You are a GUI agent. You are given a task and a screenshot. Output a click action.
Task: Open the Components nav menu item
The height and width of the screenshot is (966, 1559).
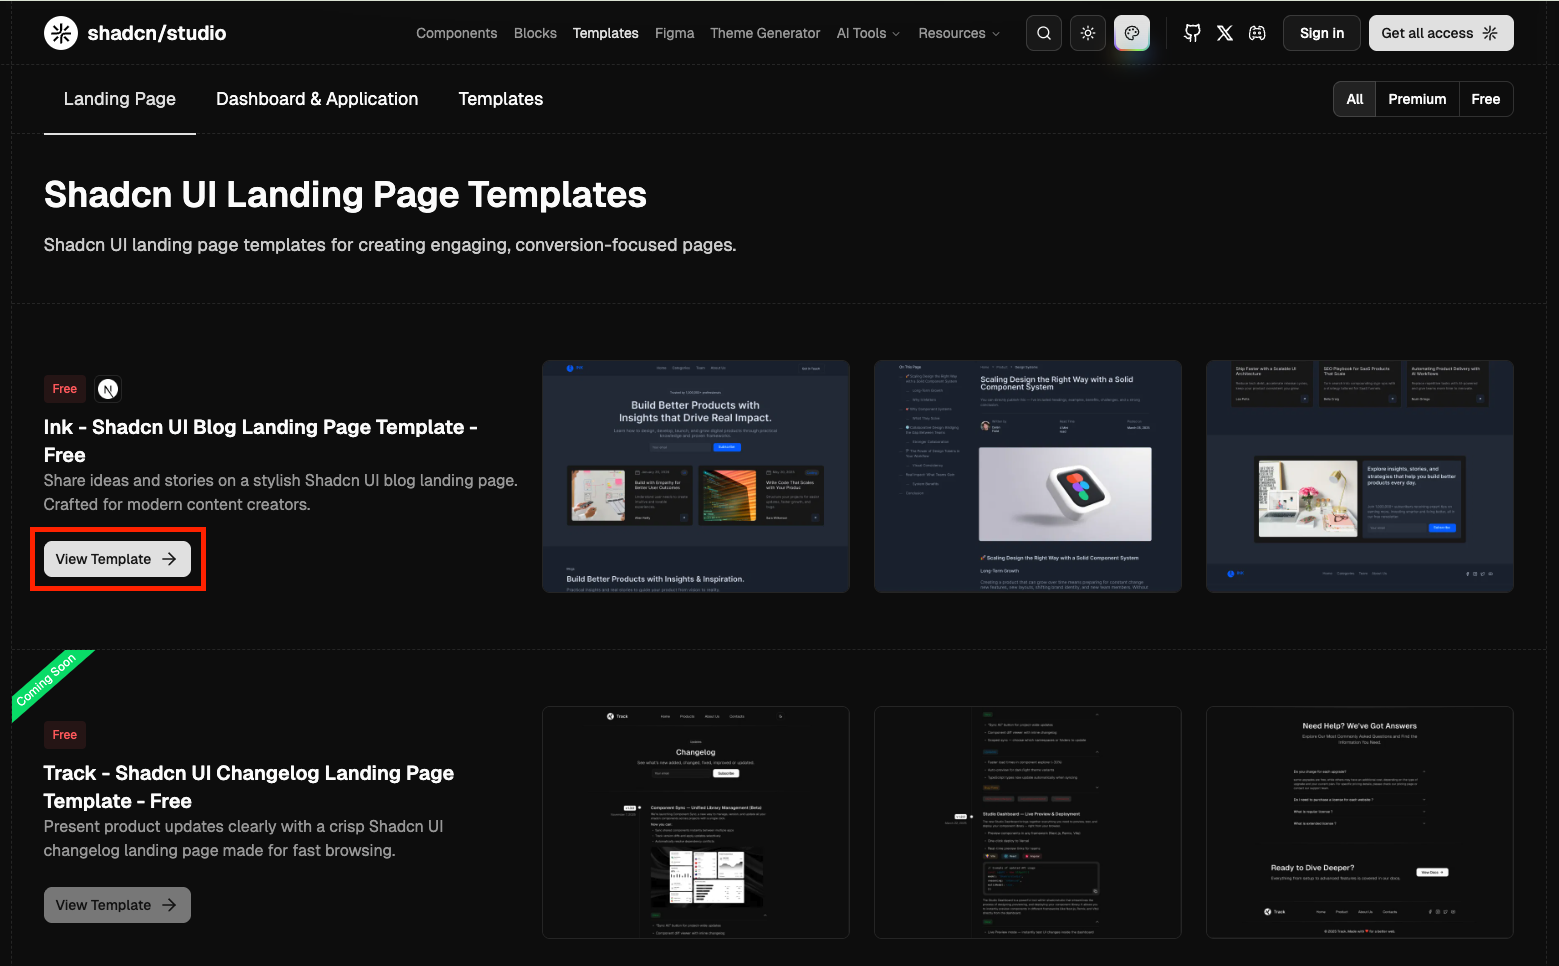[456, 33]
